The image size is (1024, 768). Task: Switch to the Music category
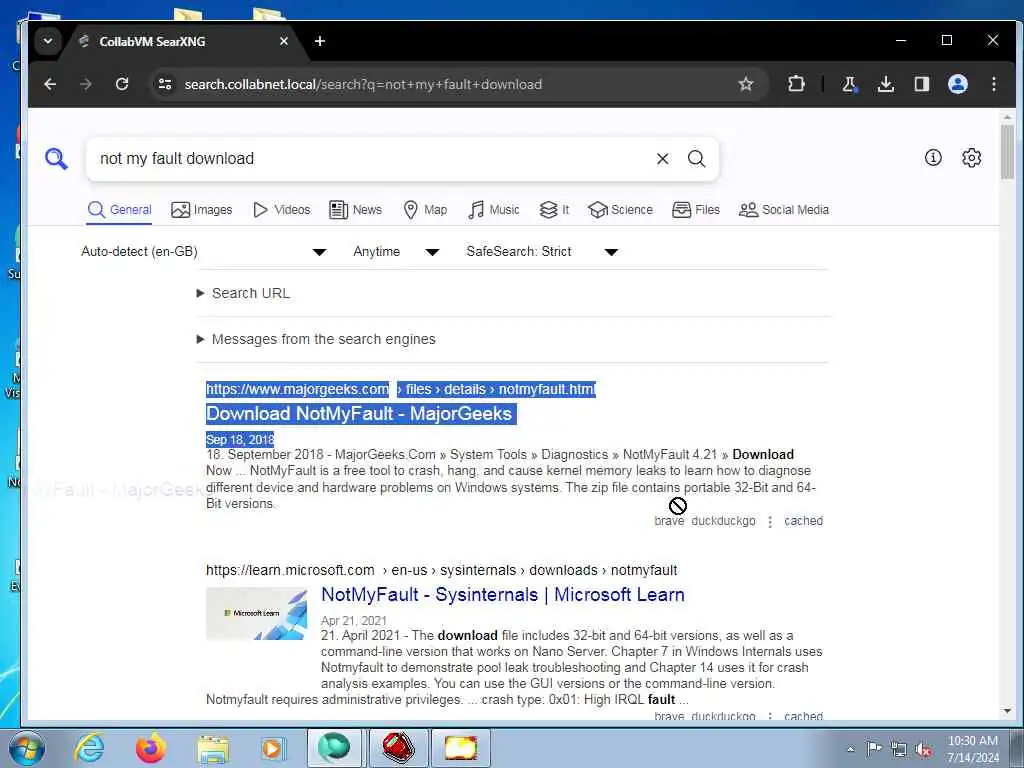[494, 210]
